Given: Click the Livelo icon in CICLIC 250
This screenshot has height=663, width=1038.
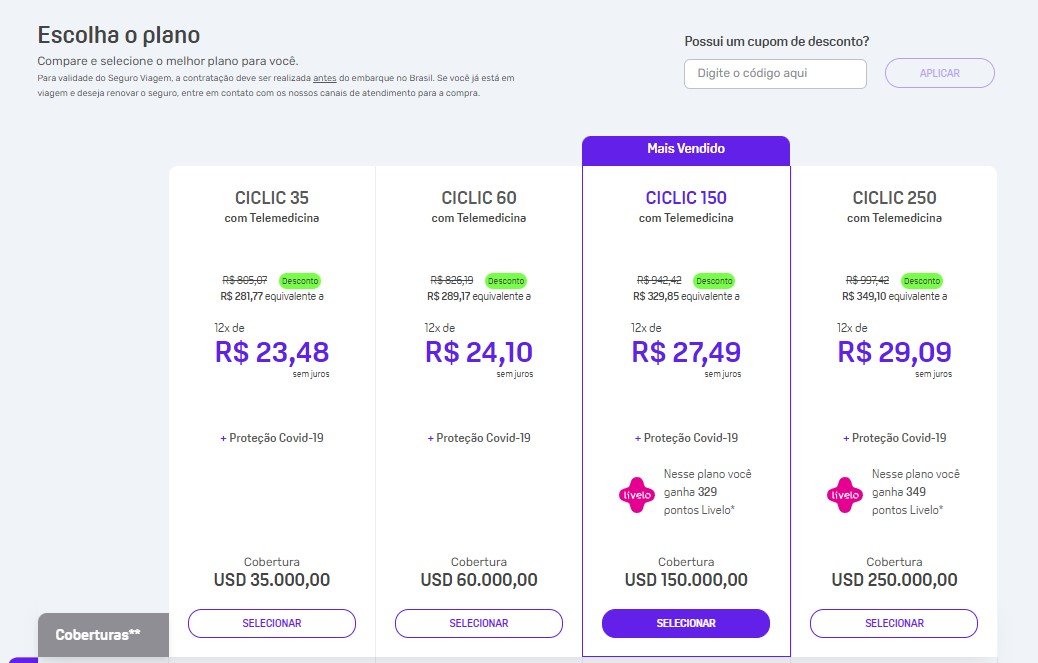Looking at the screenshot, I should click(845, 495).
